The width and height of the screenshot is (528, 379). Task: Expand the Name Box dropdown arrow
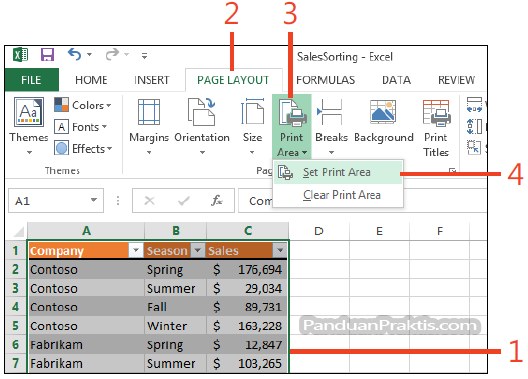[94, 200]
